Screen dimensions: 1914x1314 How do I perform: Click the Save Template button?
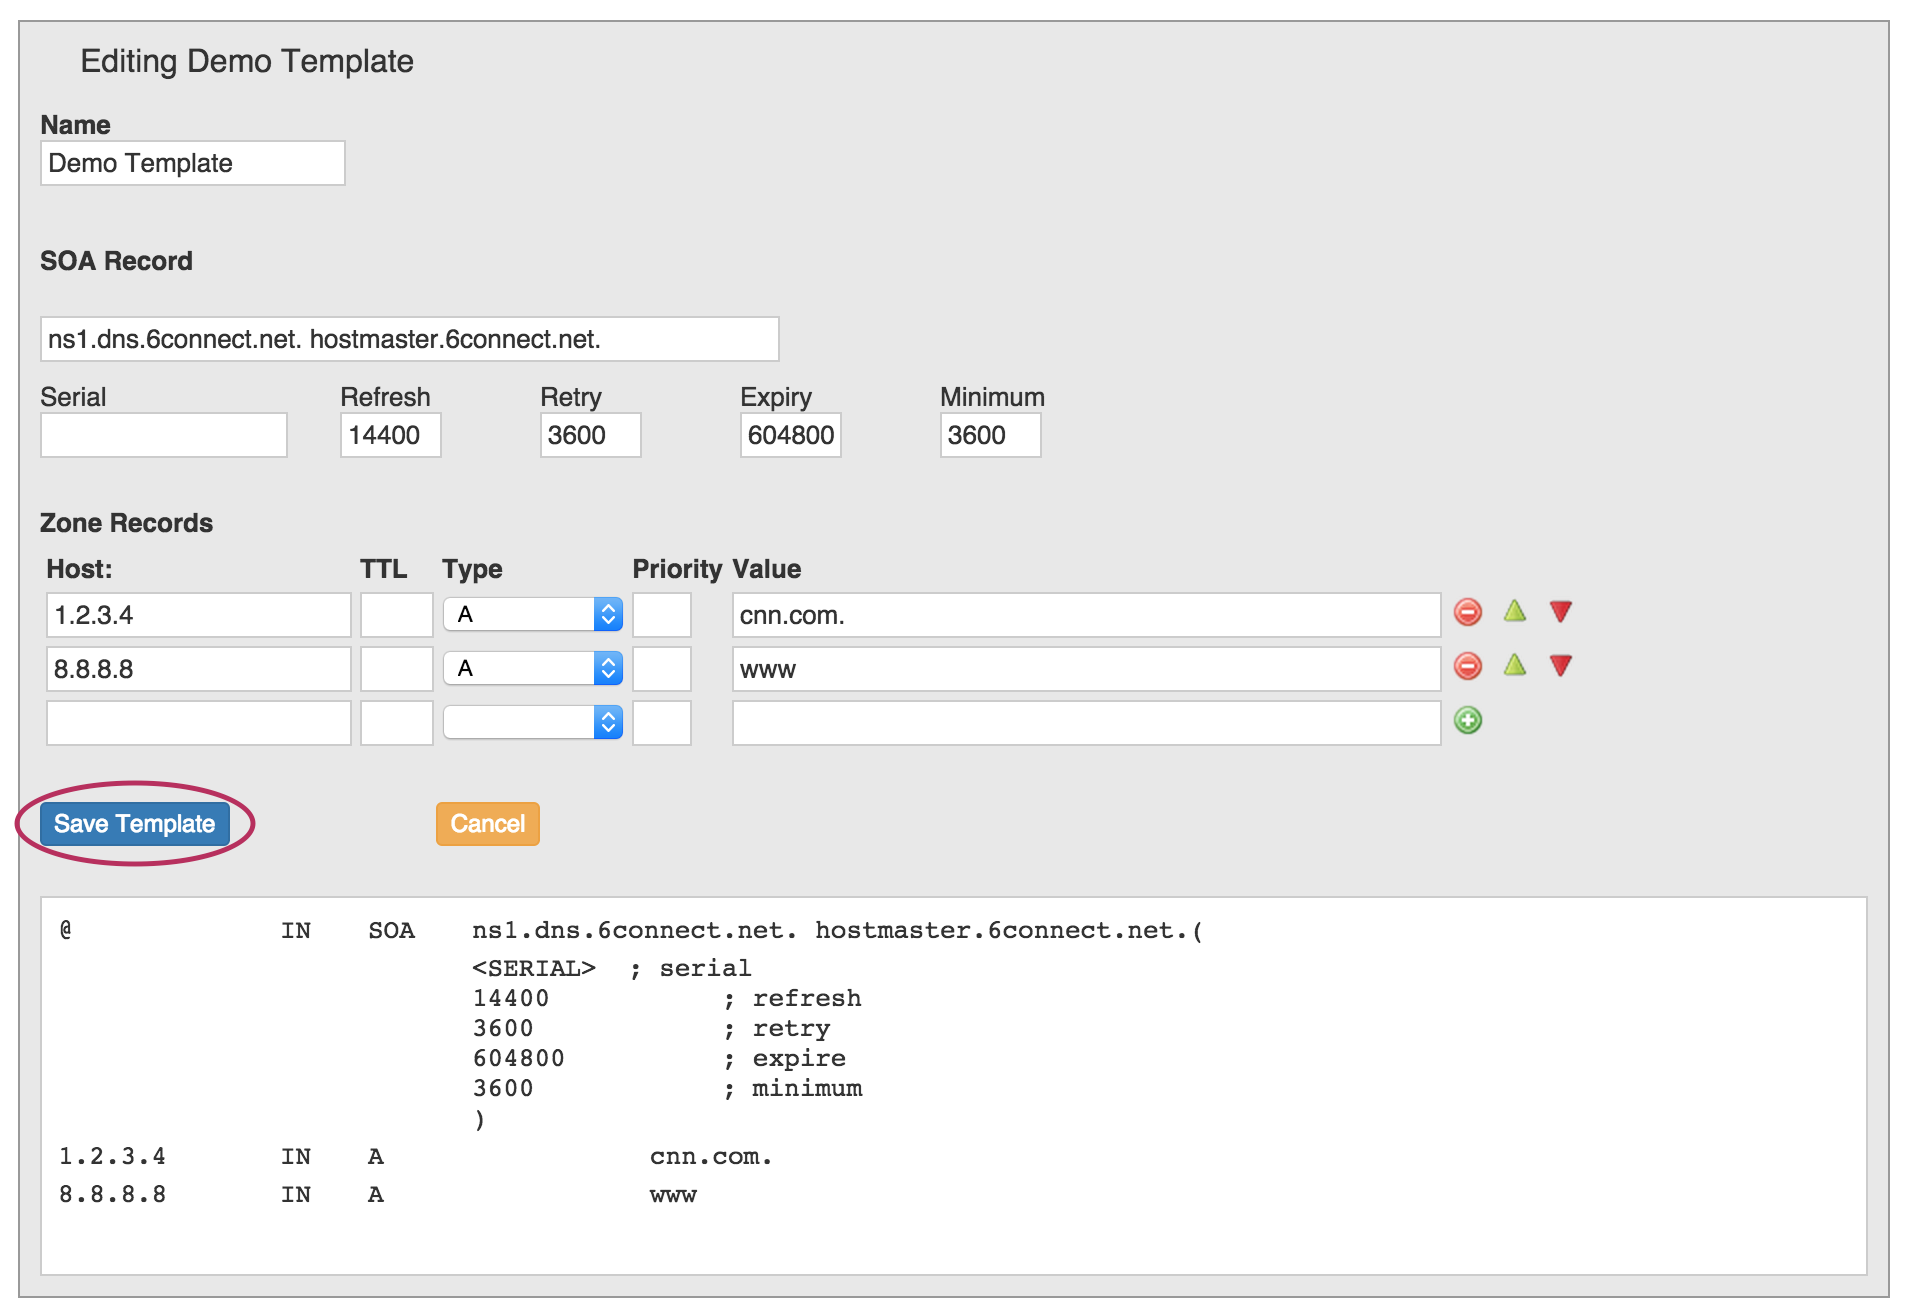tap(135, 824)
